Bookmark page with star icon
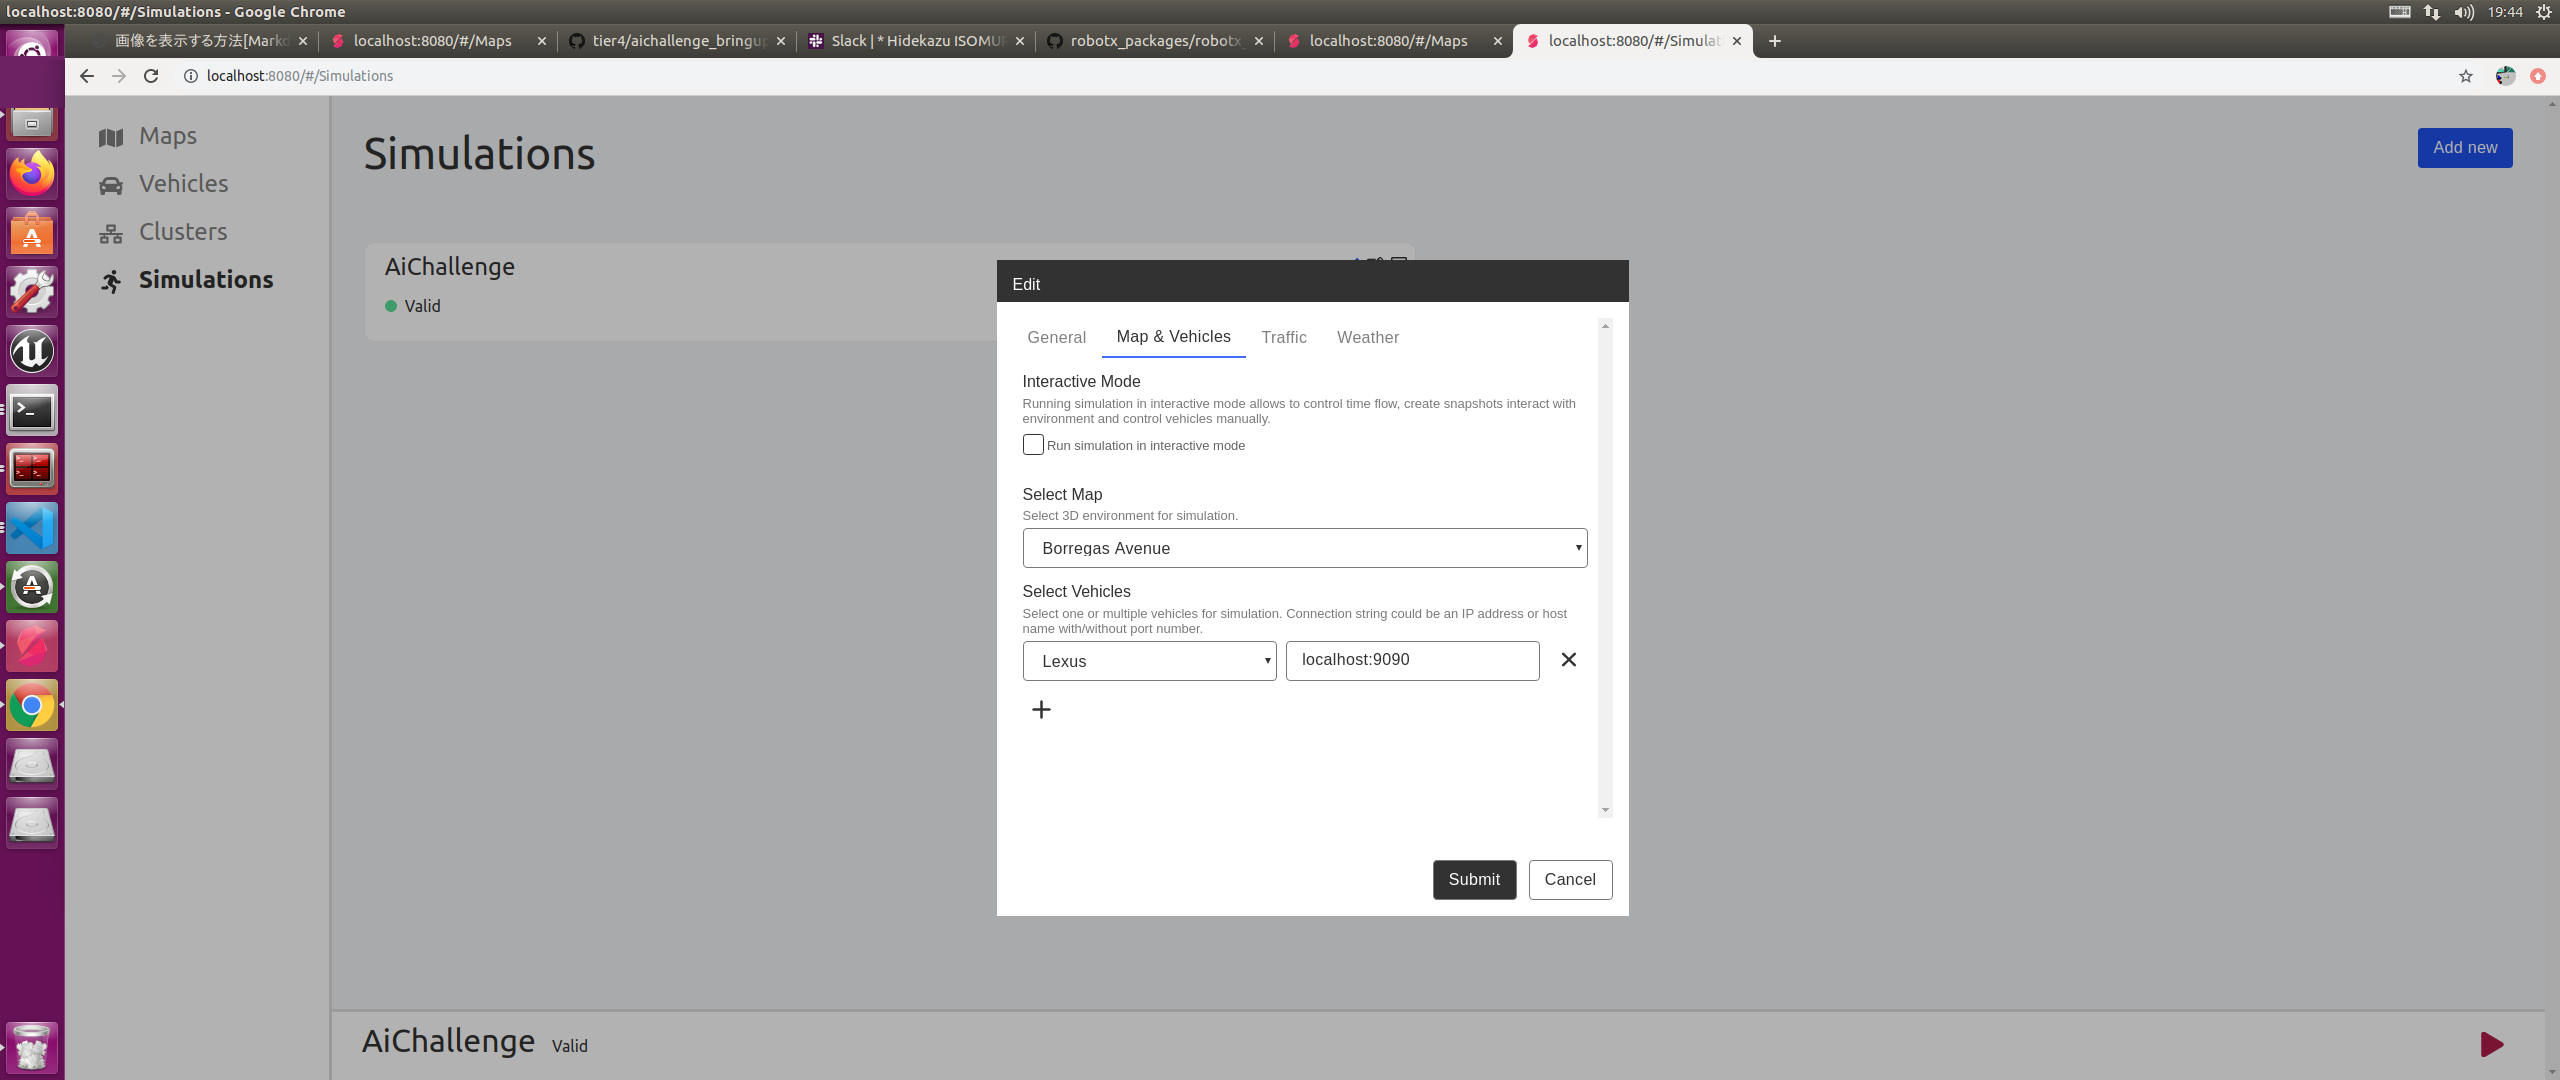This screenshot has height=1080, width=2560. coord(2466,76)
